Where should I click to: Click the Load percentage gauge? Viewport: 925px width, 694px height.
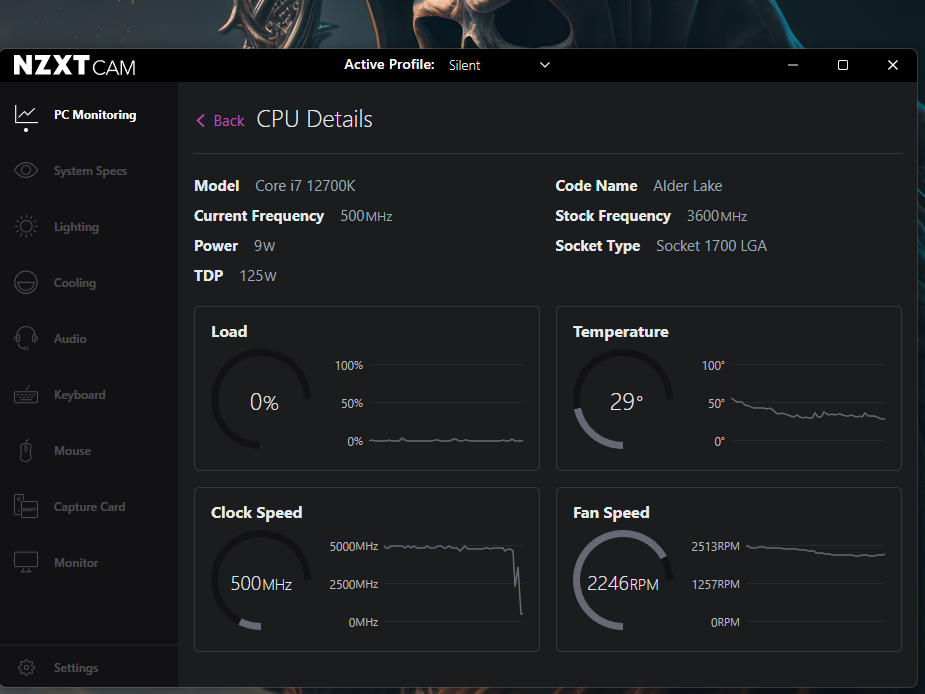(x=261, y=401)
